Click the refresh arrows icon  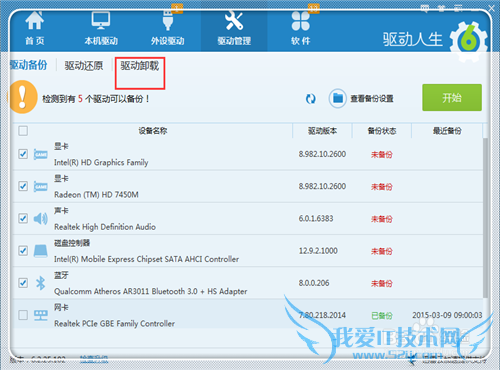point(311,99)
